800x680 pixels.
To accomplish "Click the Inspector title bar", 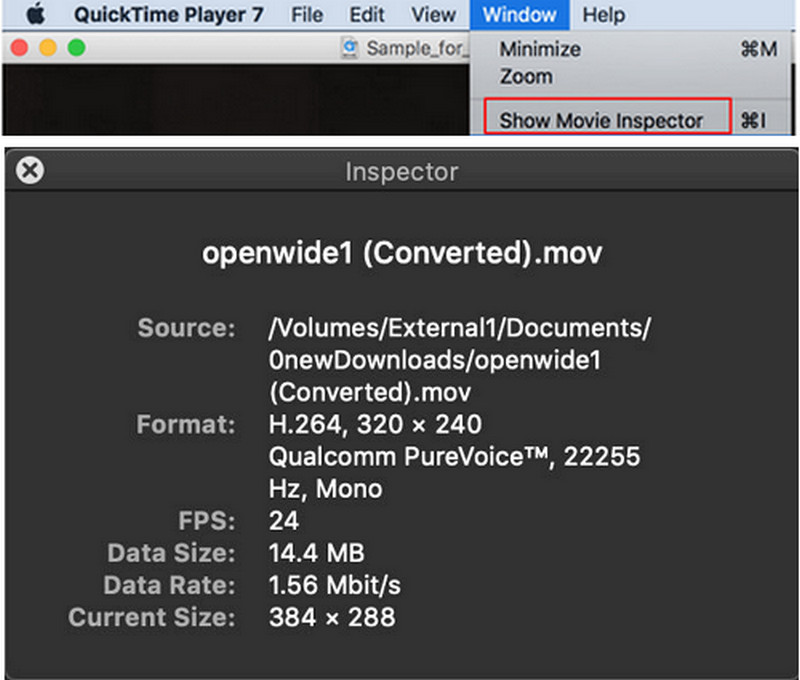I will point(401,171).
